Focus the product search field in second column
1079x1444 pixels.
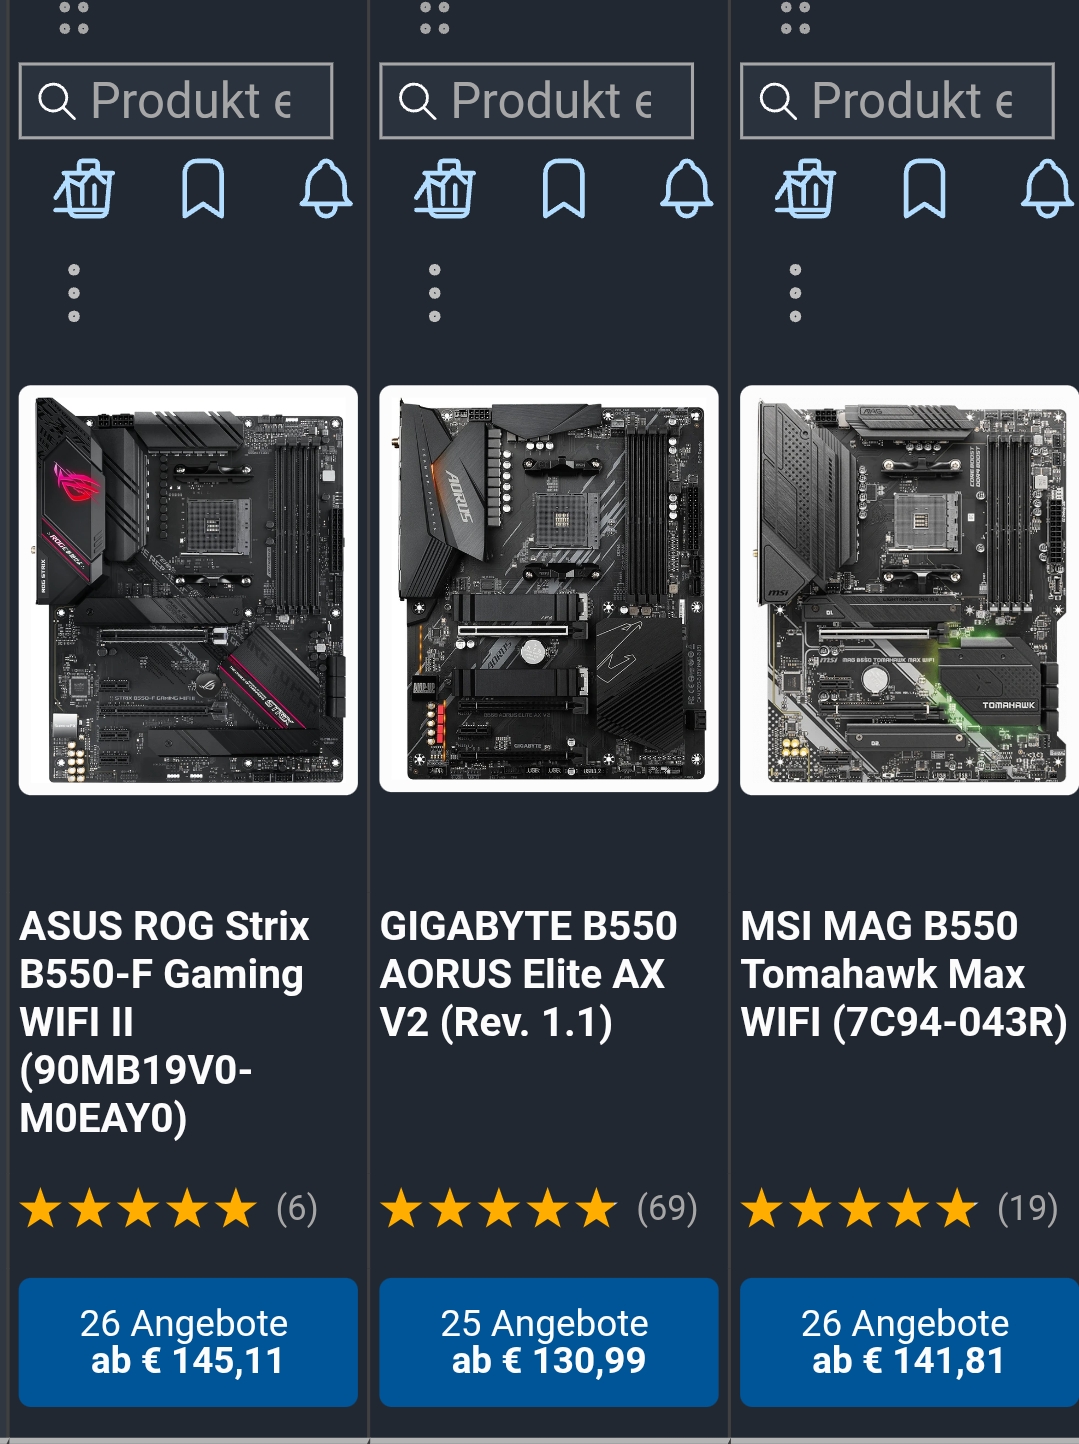point(537,101)
